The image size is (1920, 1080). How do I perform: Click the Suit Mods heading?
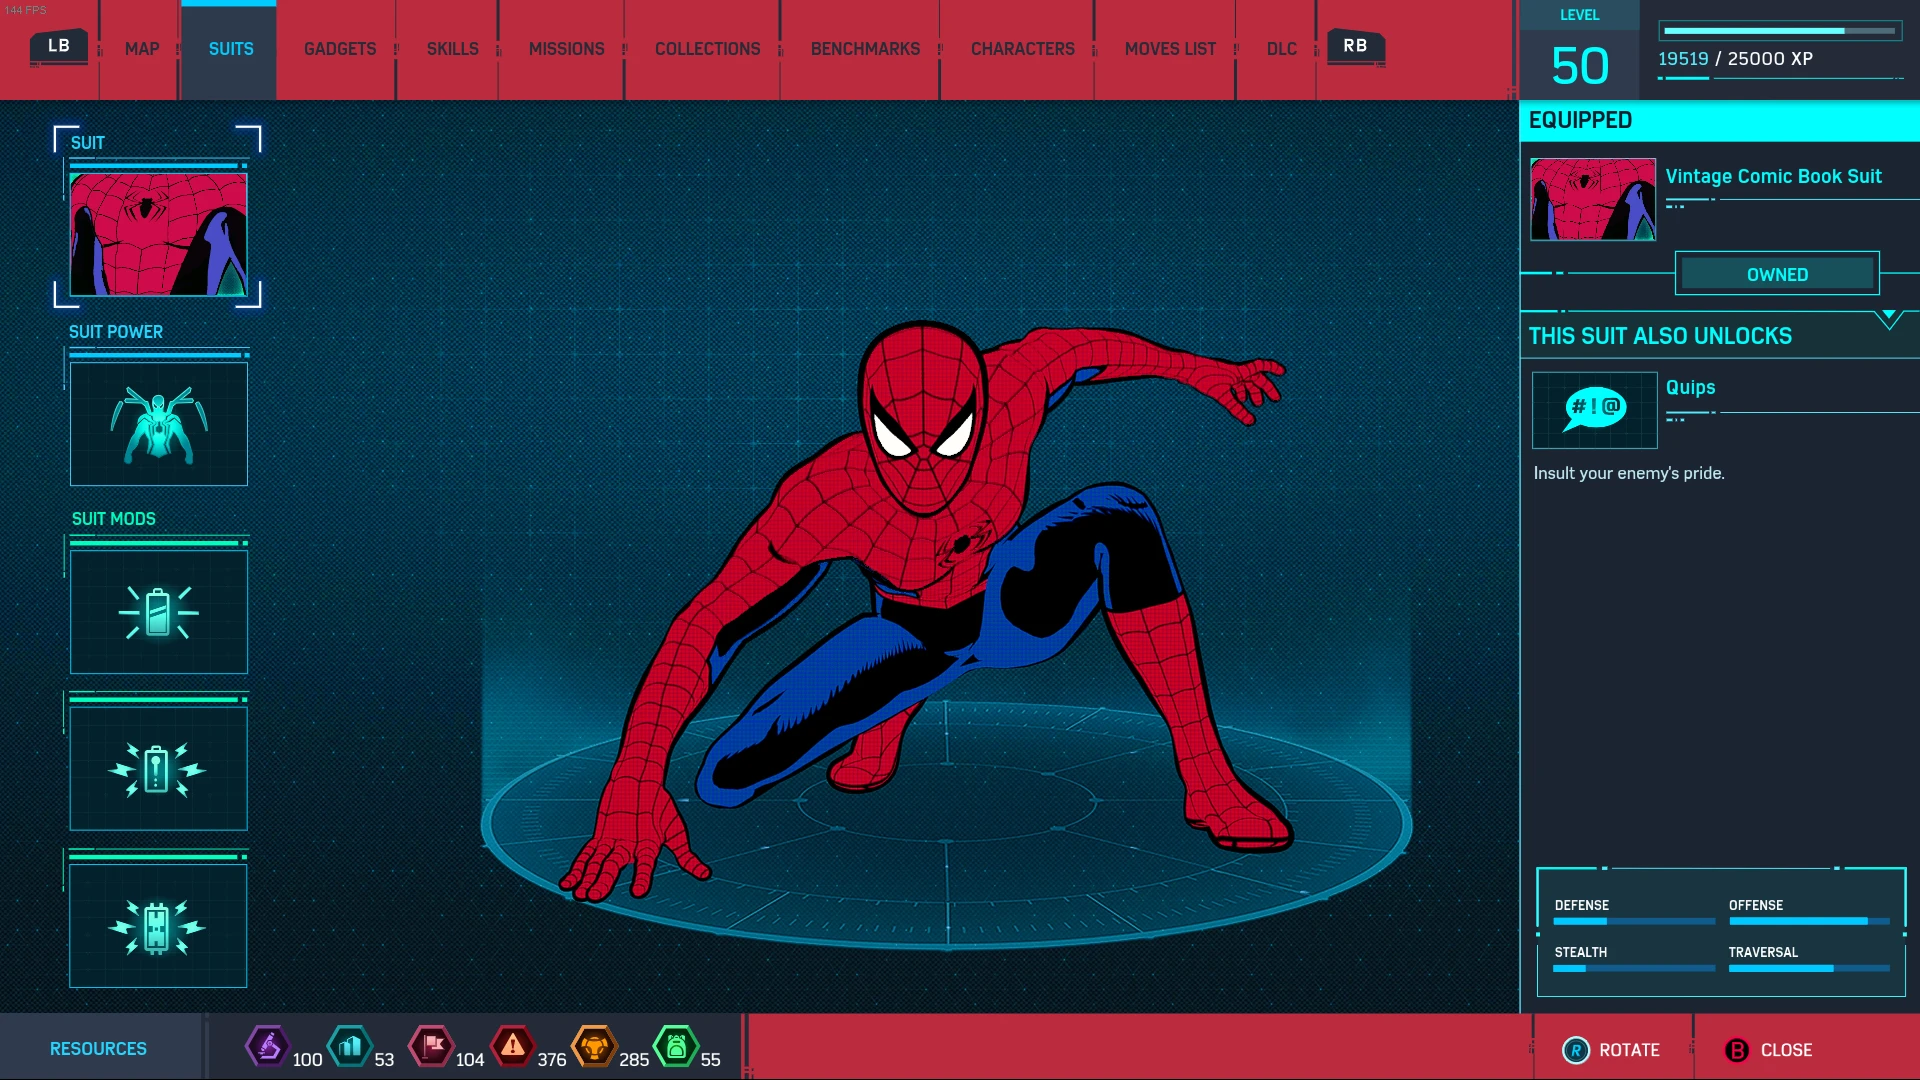tap(114, 519)
